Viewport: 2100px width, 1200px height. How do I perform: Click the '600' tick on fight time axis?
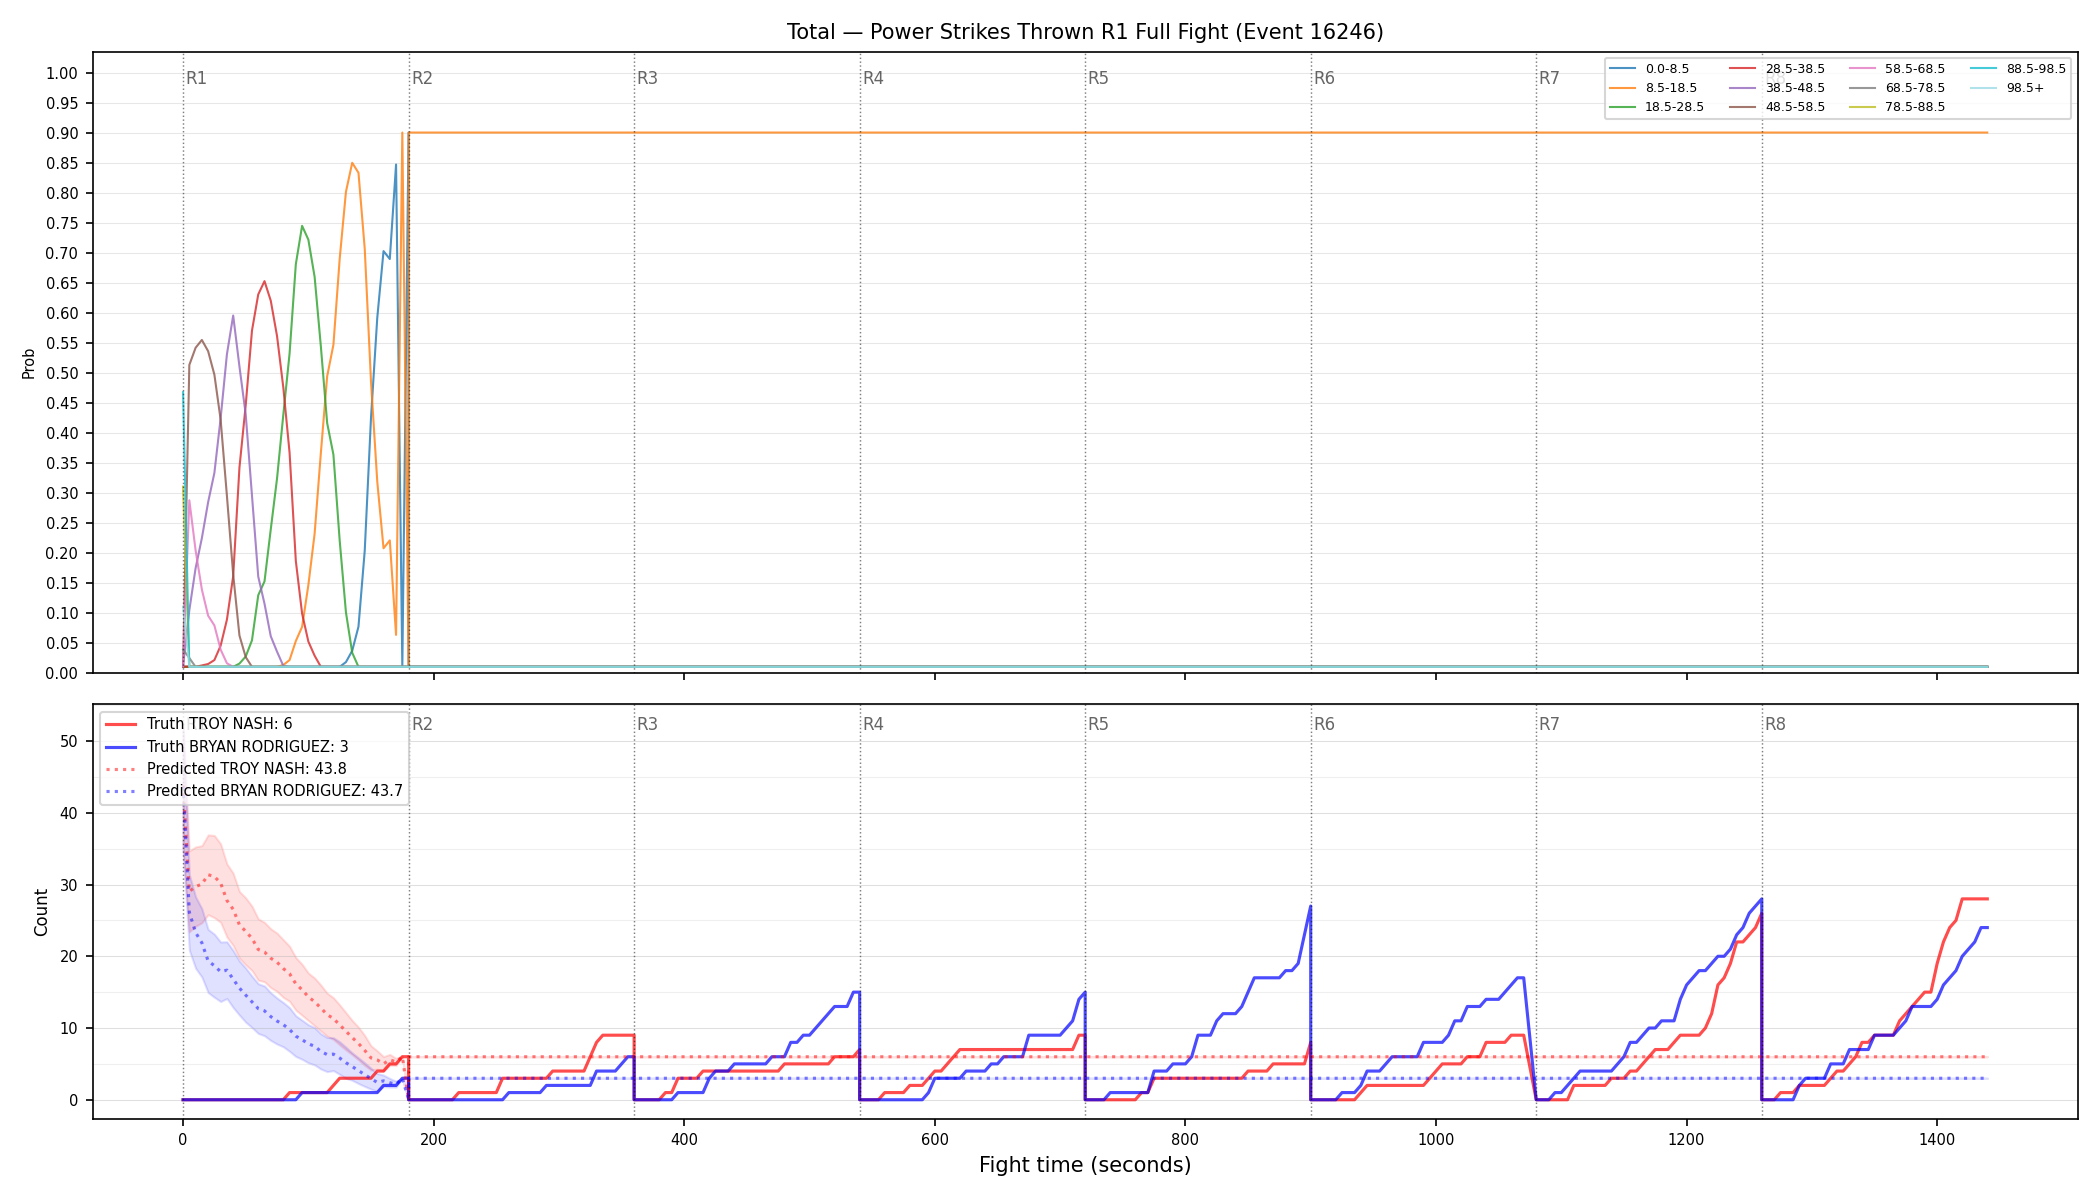point(934,1138)
